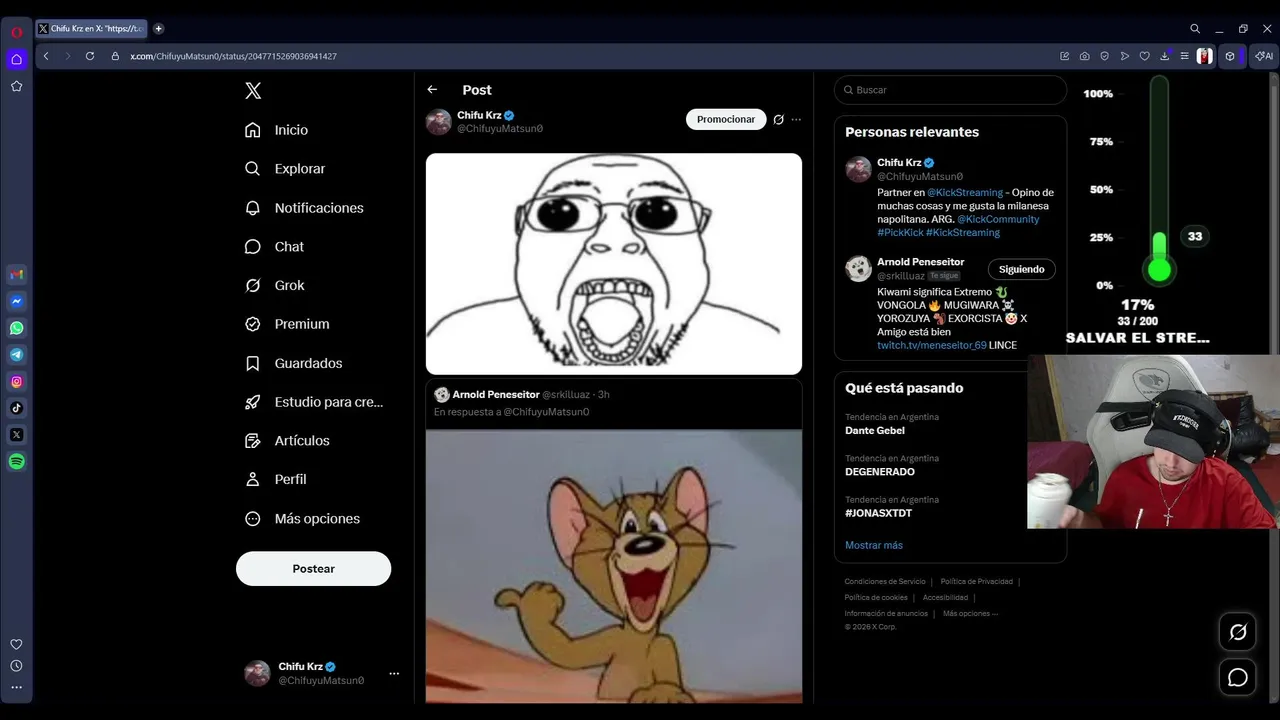
Task: Click the Grok icon beside Promocionar
Action: tap(778, 120)
